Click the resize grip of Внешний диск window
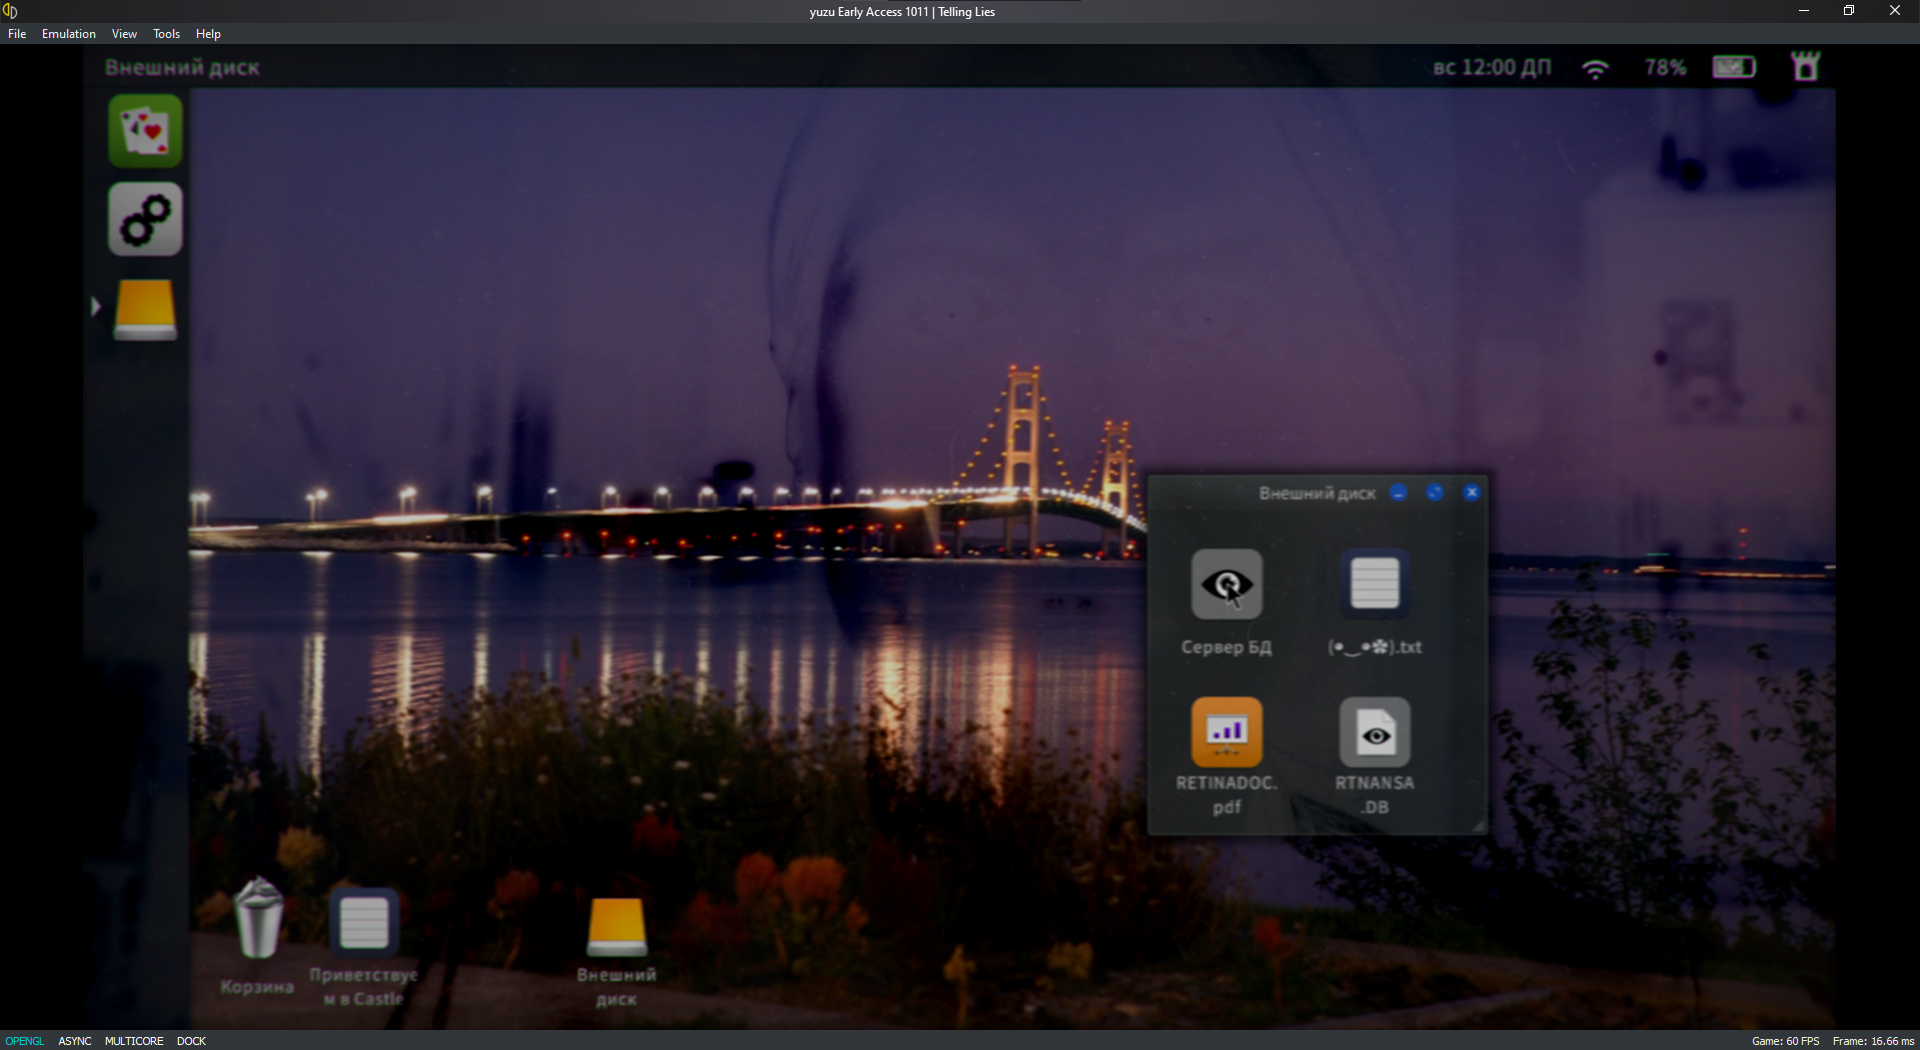The image size is (1920, 1050). click(1478, 825)
